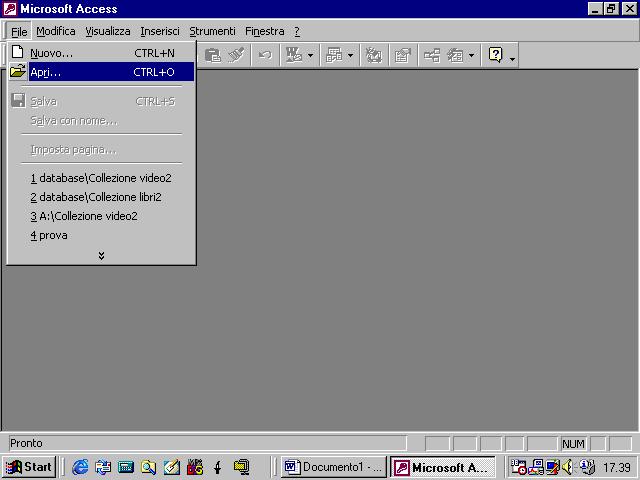Click the New Object toolbar icon
The image size is (640, 480).
coord(455,55)
